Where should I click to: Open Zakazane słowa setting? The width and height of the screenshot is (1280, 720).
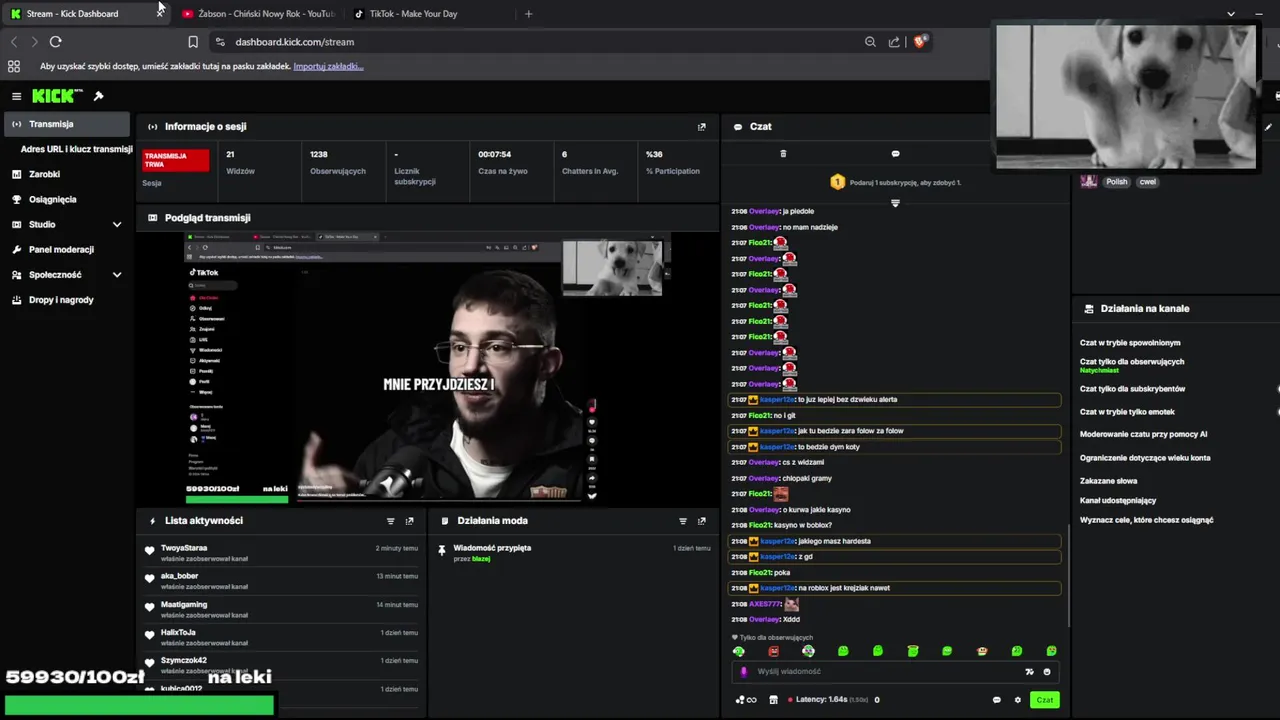click(1108, 481)
